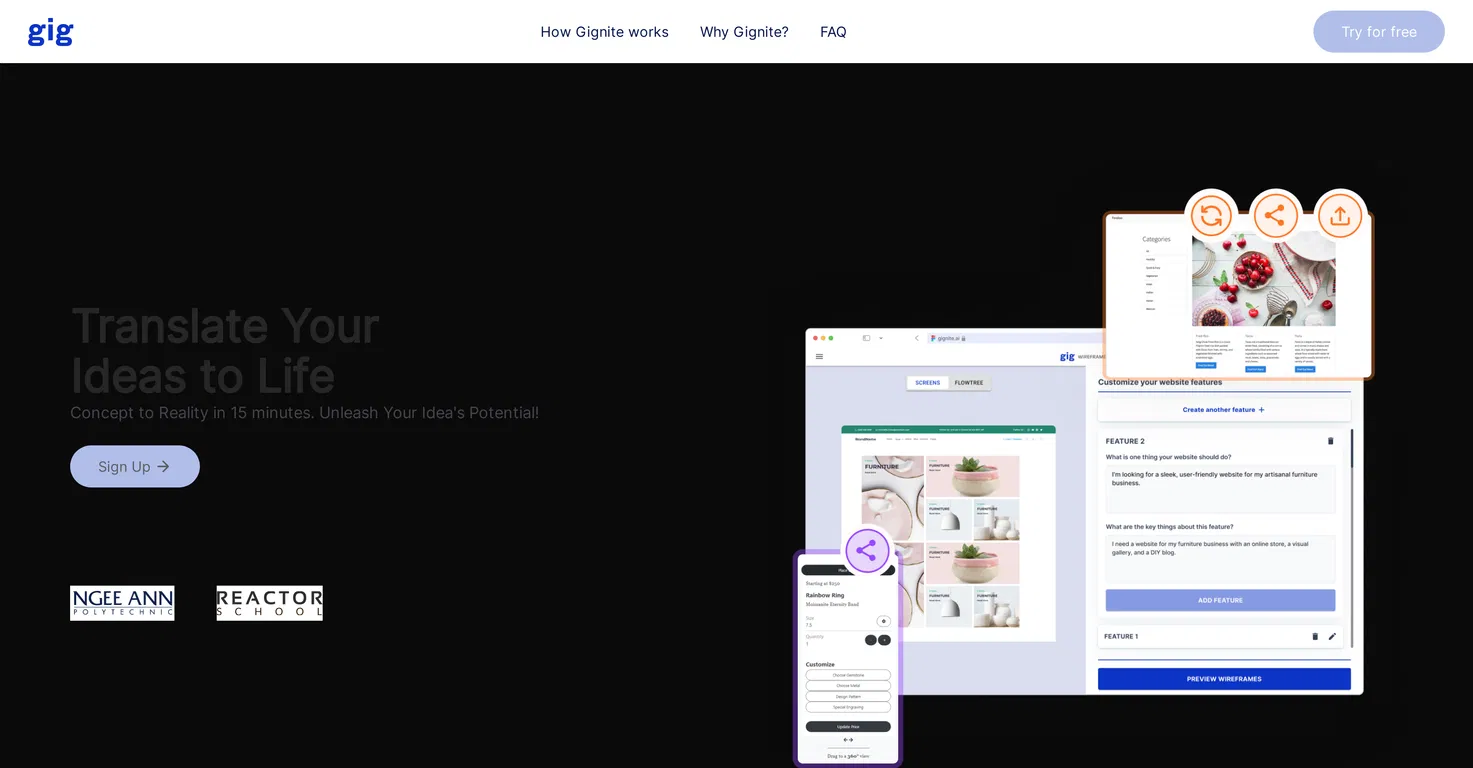Click the Ngee Ann Polytechnic logo

(x=122, y=603)
